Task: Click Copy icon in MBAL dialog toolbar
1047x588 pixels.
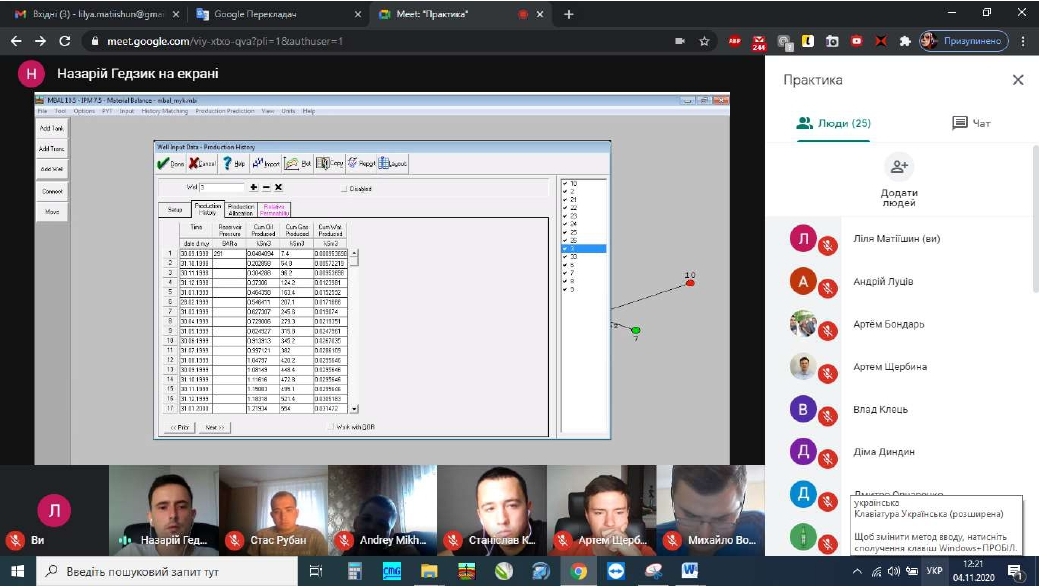Action: pyautogui.click(x=329, y=164)
